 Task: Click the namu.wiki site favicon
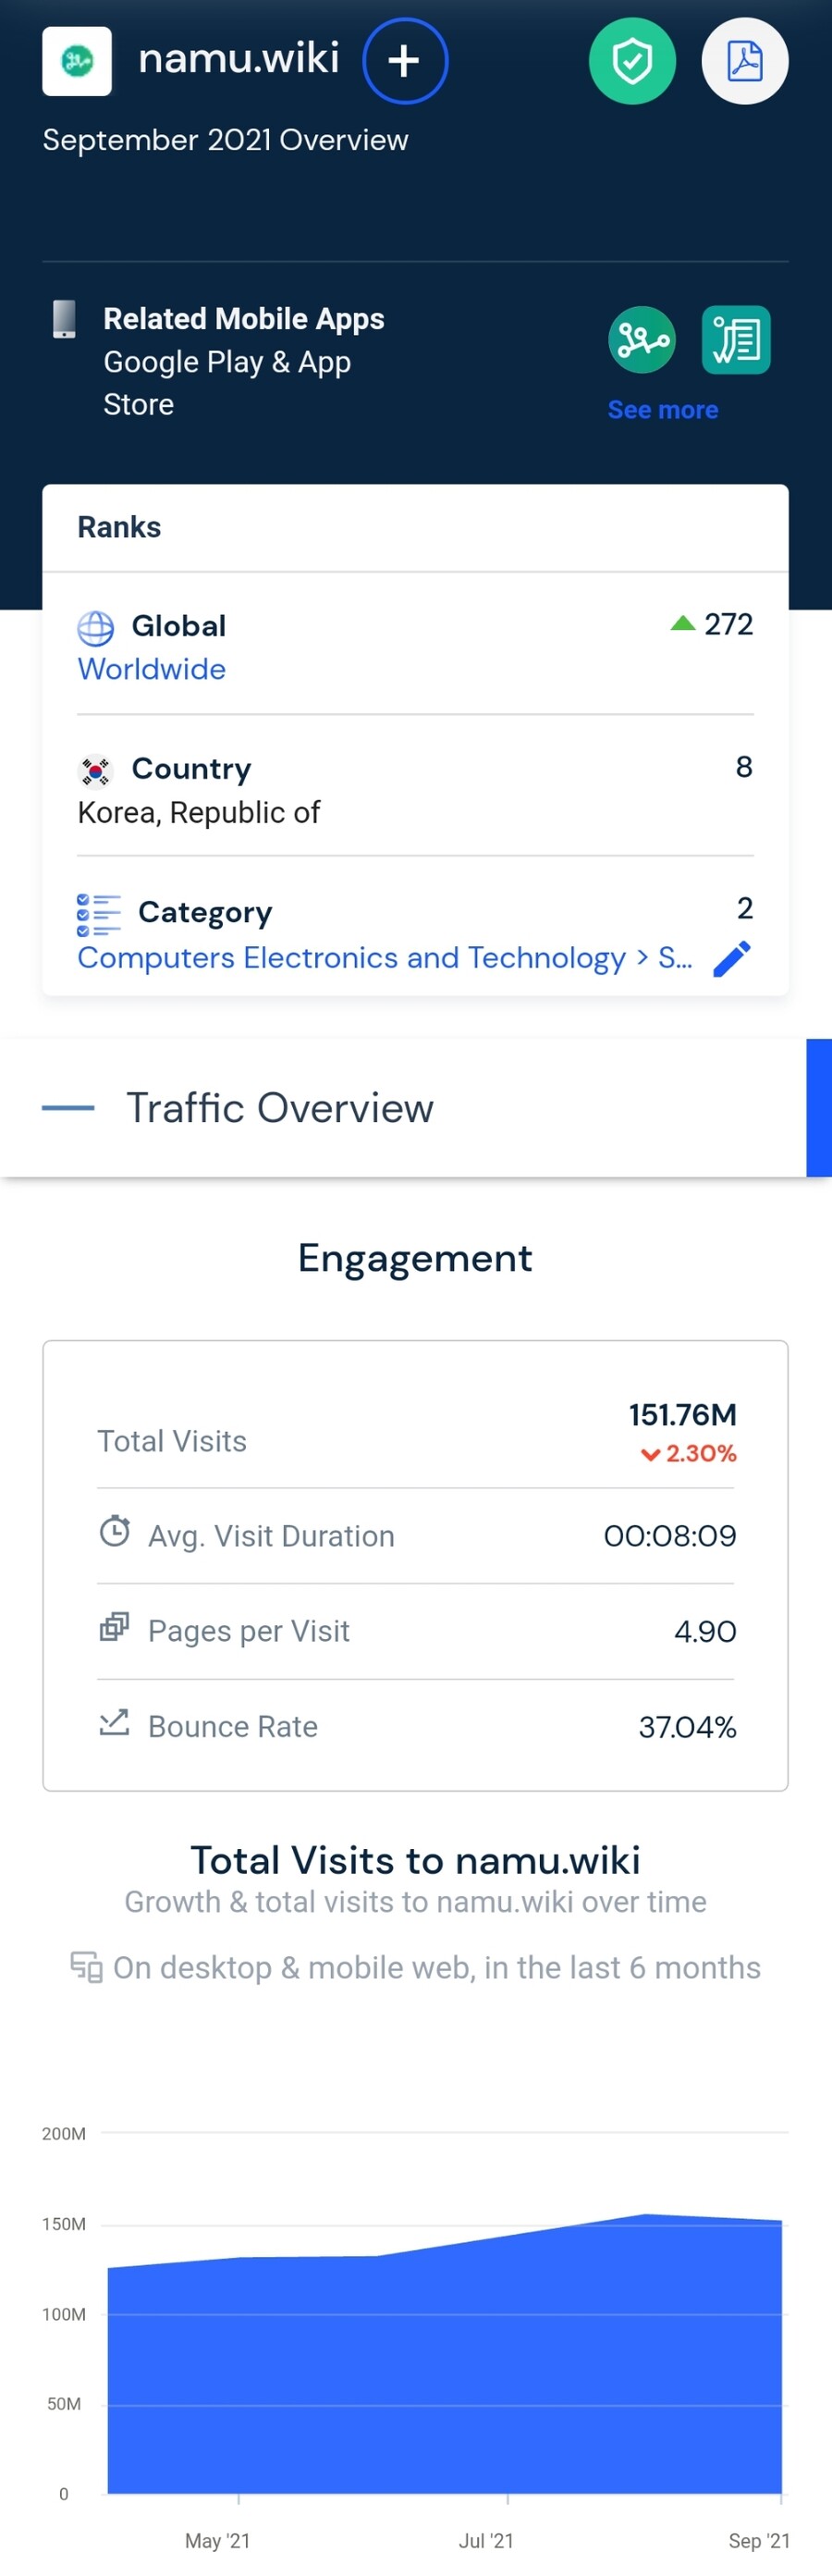(x=77, y=61)
